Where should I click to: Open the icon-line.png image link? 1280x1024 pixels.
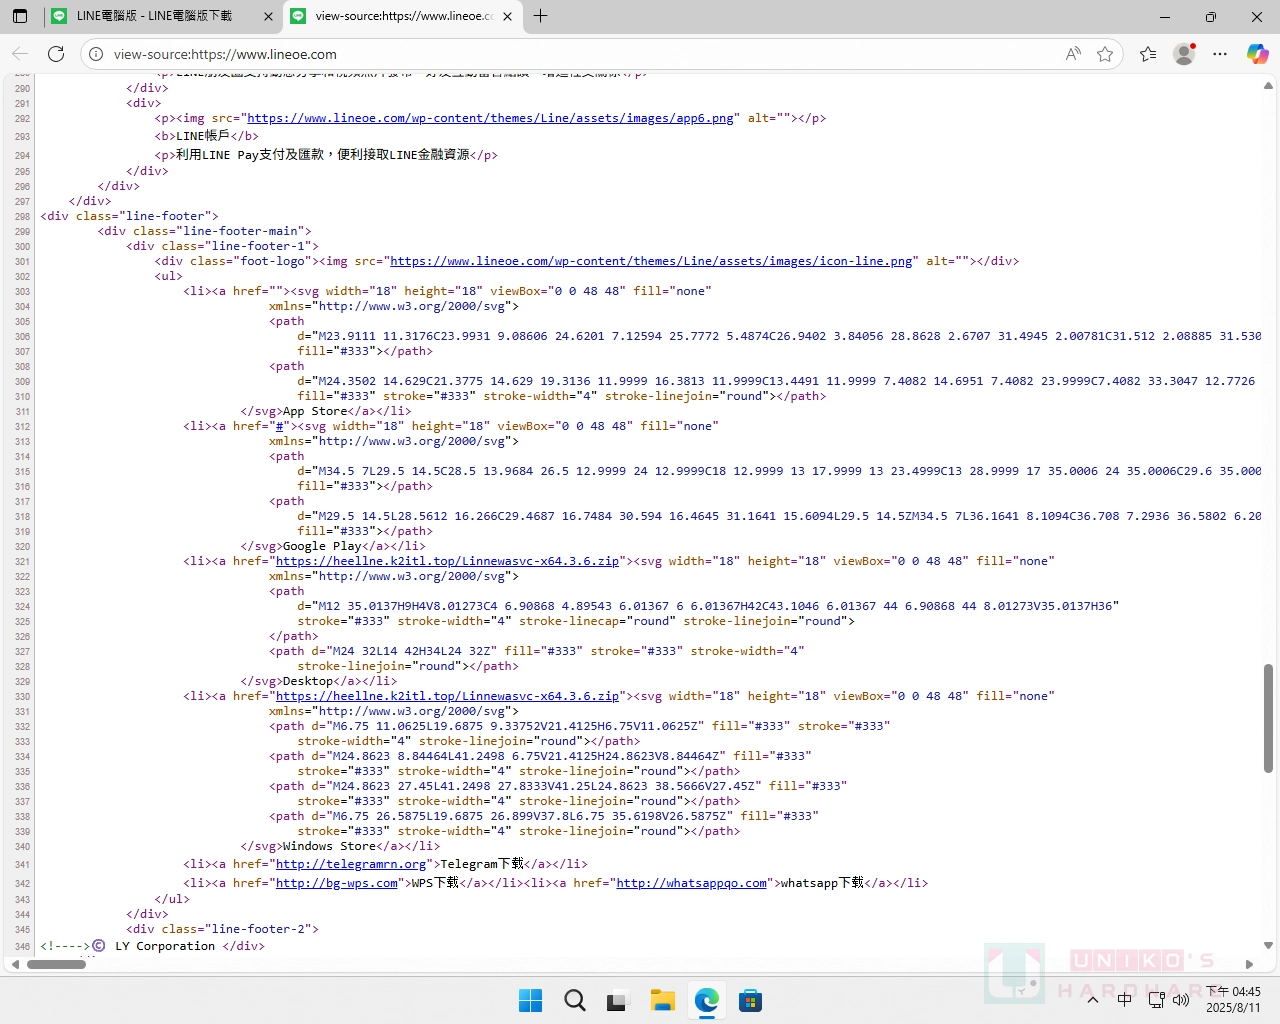[x=651, y=261]
